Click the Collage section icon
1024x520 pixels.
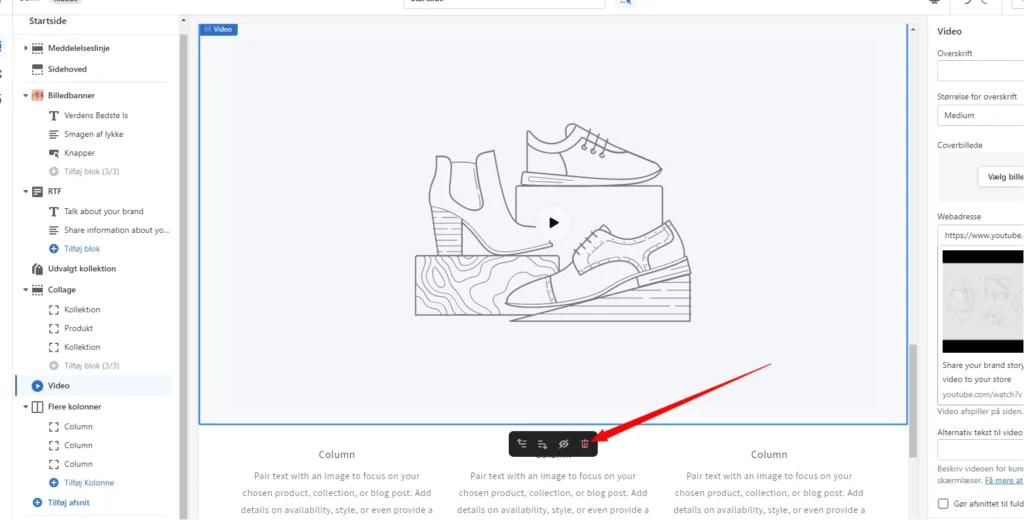(x=37, y=289)
